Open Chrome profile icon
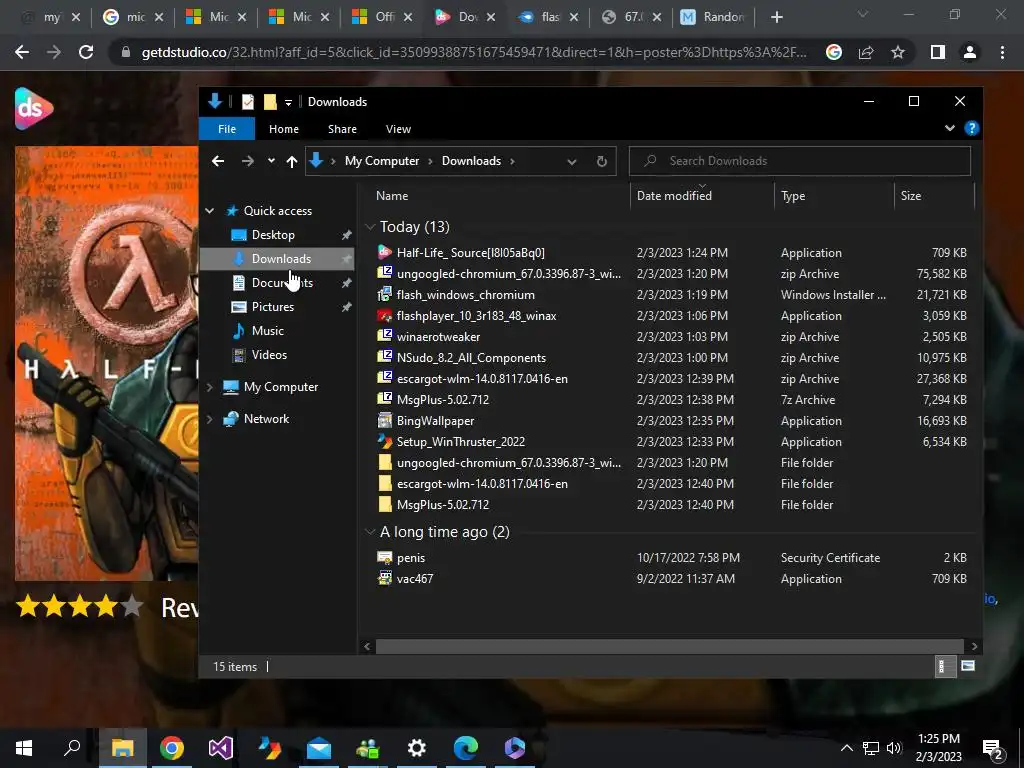 [970, 52]
